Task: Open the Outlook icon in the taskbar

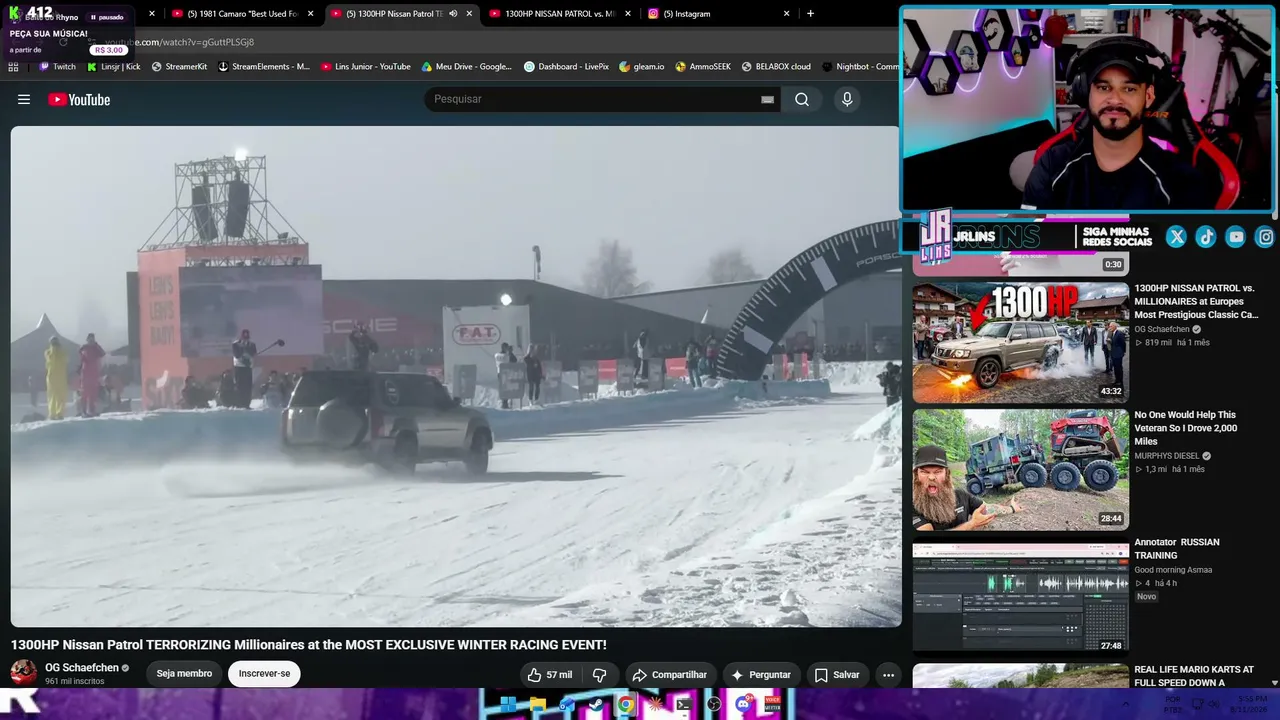Action: click(x=567, y=704)
